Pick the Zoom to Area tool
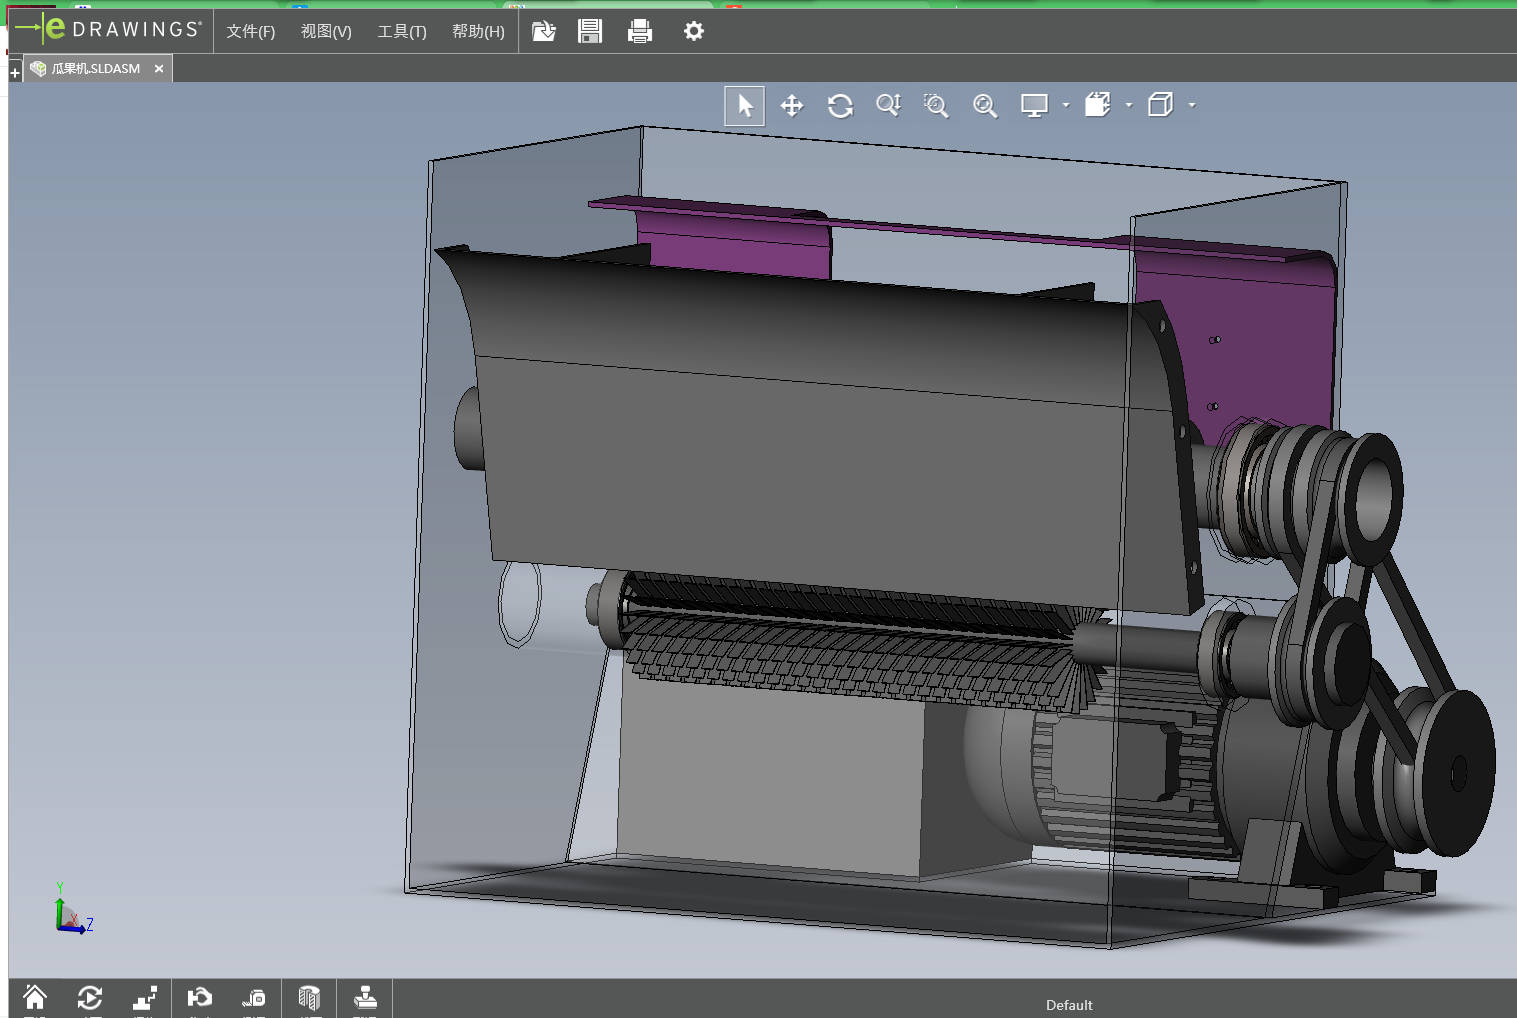Image resolution: width=1517 pixels, height=1018 pixels. click(936, 106)
